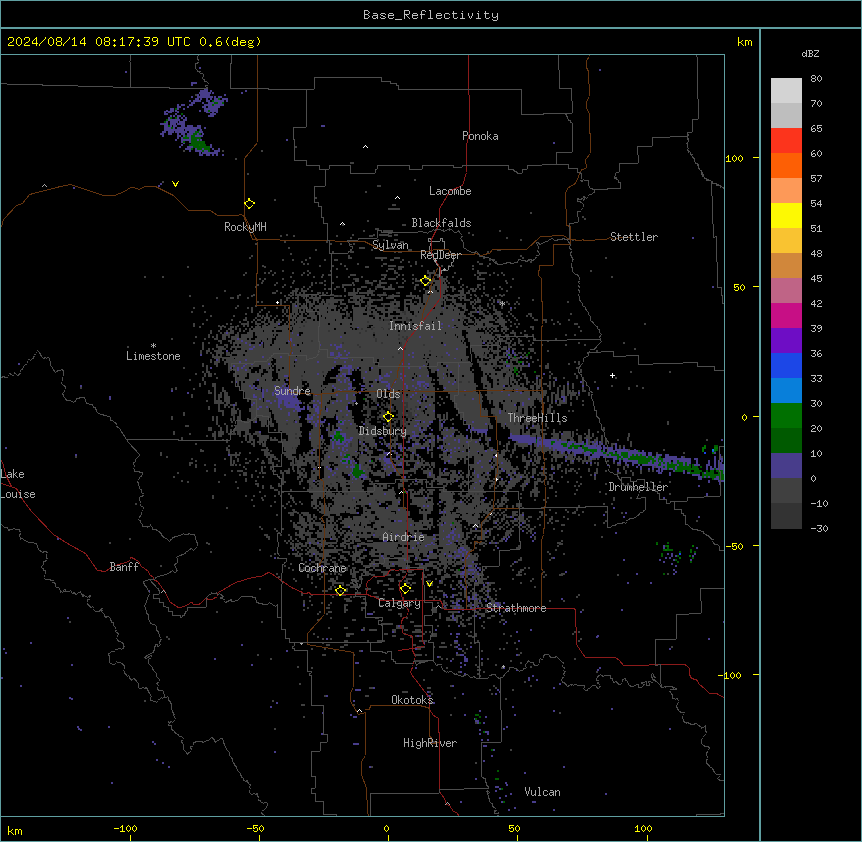Click the 0 tick on the bottom axis
This screenshot has width=862, height=842.
point(386,828)
